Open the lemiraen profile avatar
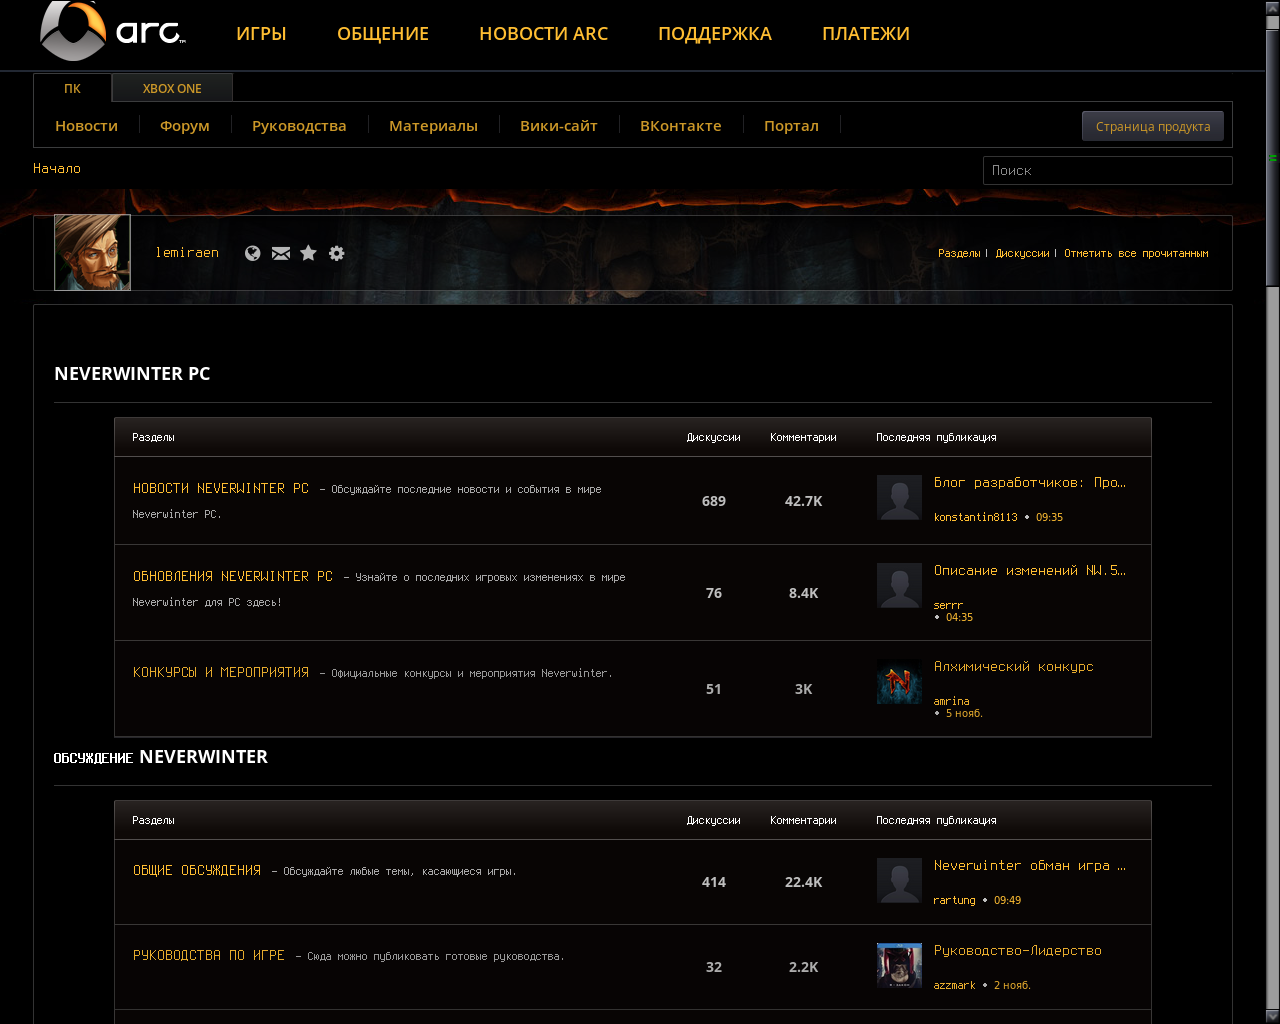This screenshot has width=1280, height=1024. tap(92, 252)
